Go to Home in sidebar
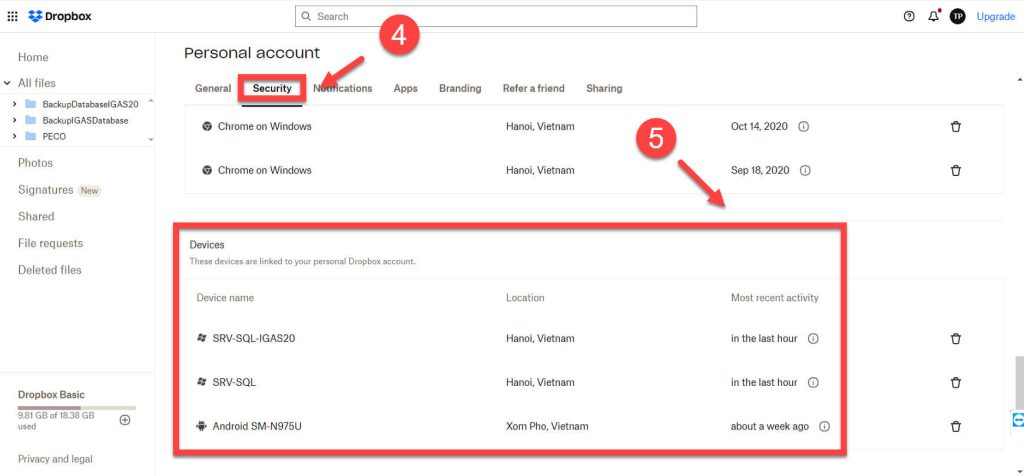This screenshot has width=1024, height=476. pyautogui.click(x=33, y=57)
